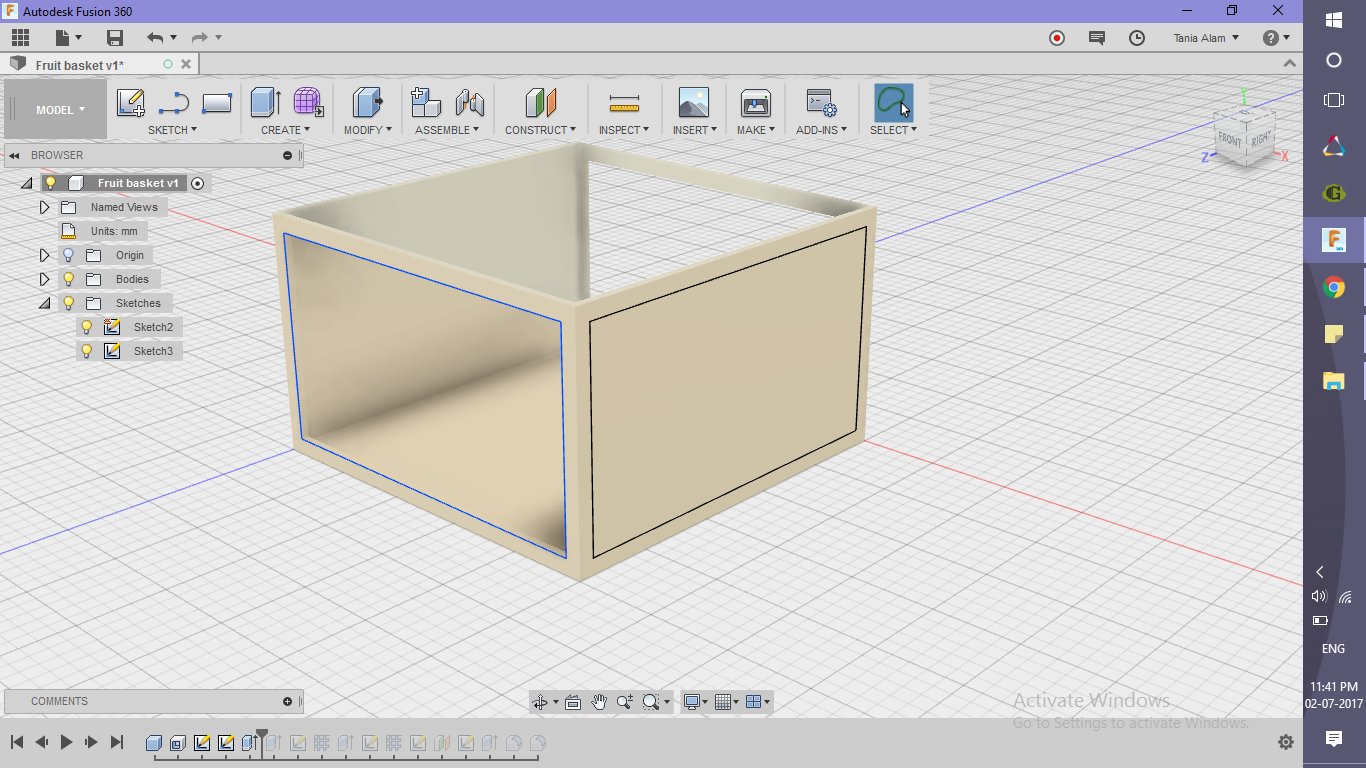Open the Display Settings monitor dropdown

pyautogui.click(x=695, y=702)
